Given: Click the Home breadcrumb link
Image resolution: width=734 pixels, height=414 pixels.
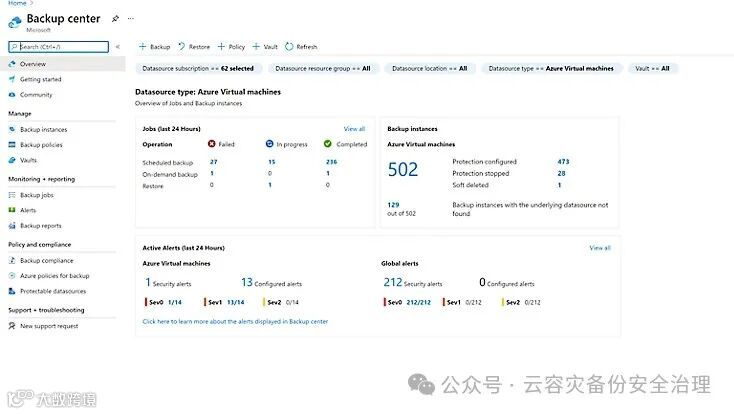Looking at the screenshot, I should point(17,3).
